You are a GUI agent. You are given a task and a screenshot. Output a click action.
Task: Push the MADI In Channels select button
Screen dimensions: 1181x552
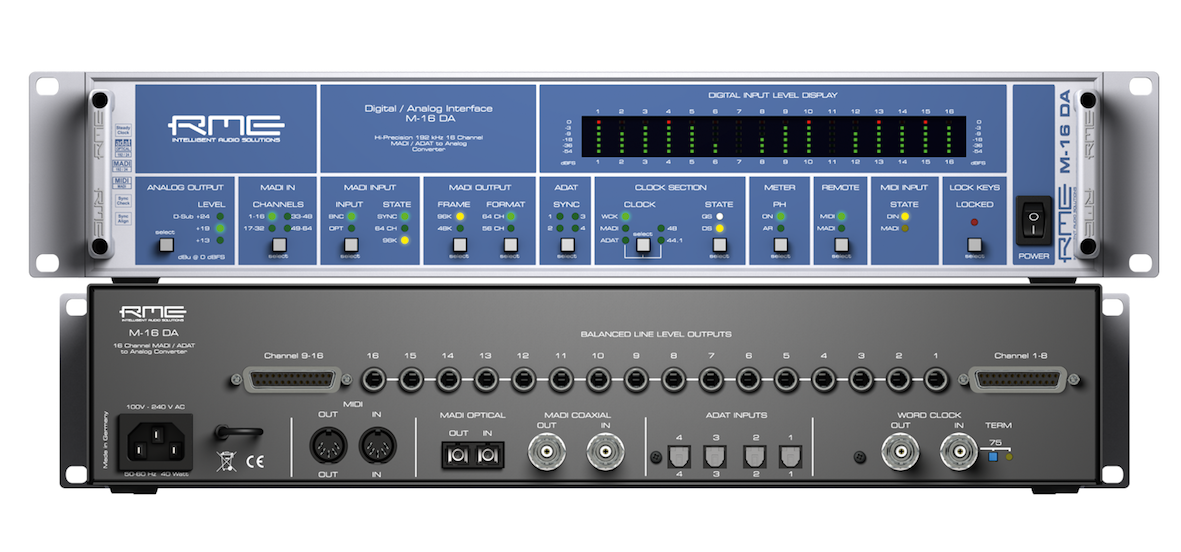pyautogui.click(x=280, y=245)
